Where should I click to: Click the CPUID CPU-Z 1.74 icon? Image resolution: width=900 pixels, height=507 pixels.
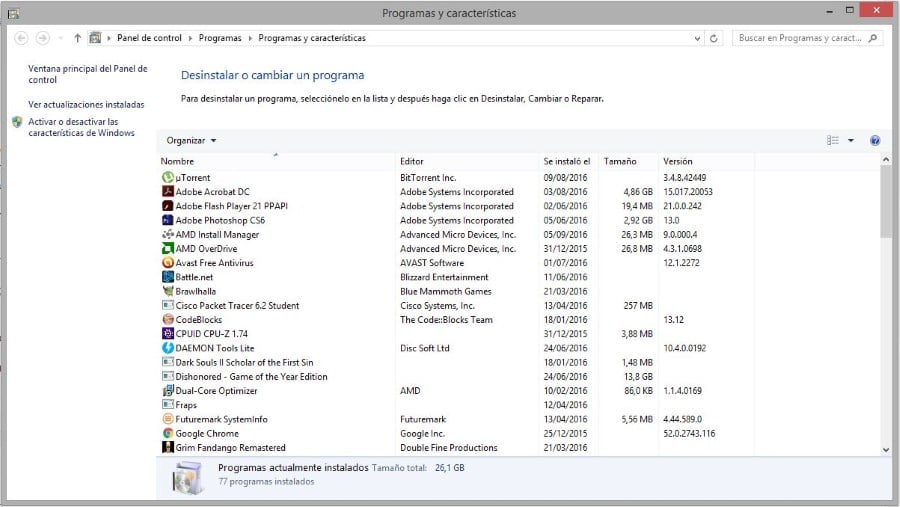[x=168, y=334]
